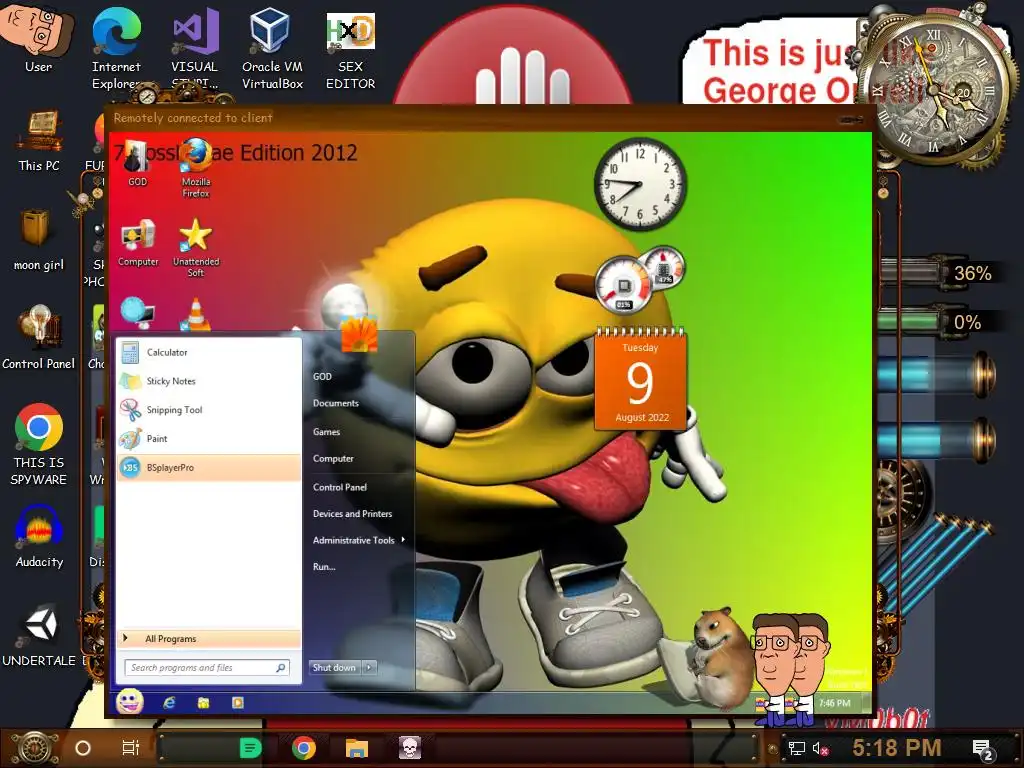
Task: Expand the Administrative Tools submenu arrow
Action: pos(403,539)
